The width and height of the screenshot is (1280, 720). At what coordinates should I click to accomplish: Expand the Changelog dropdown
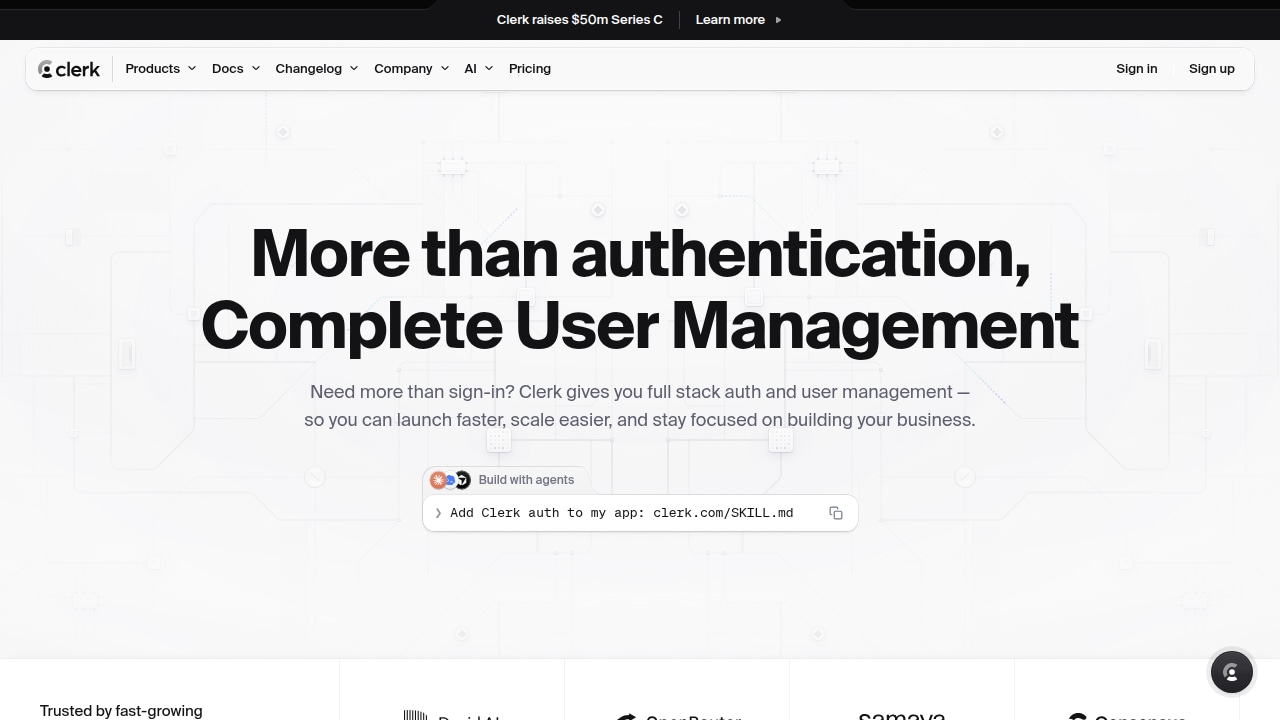tap(317, 69)
